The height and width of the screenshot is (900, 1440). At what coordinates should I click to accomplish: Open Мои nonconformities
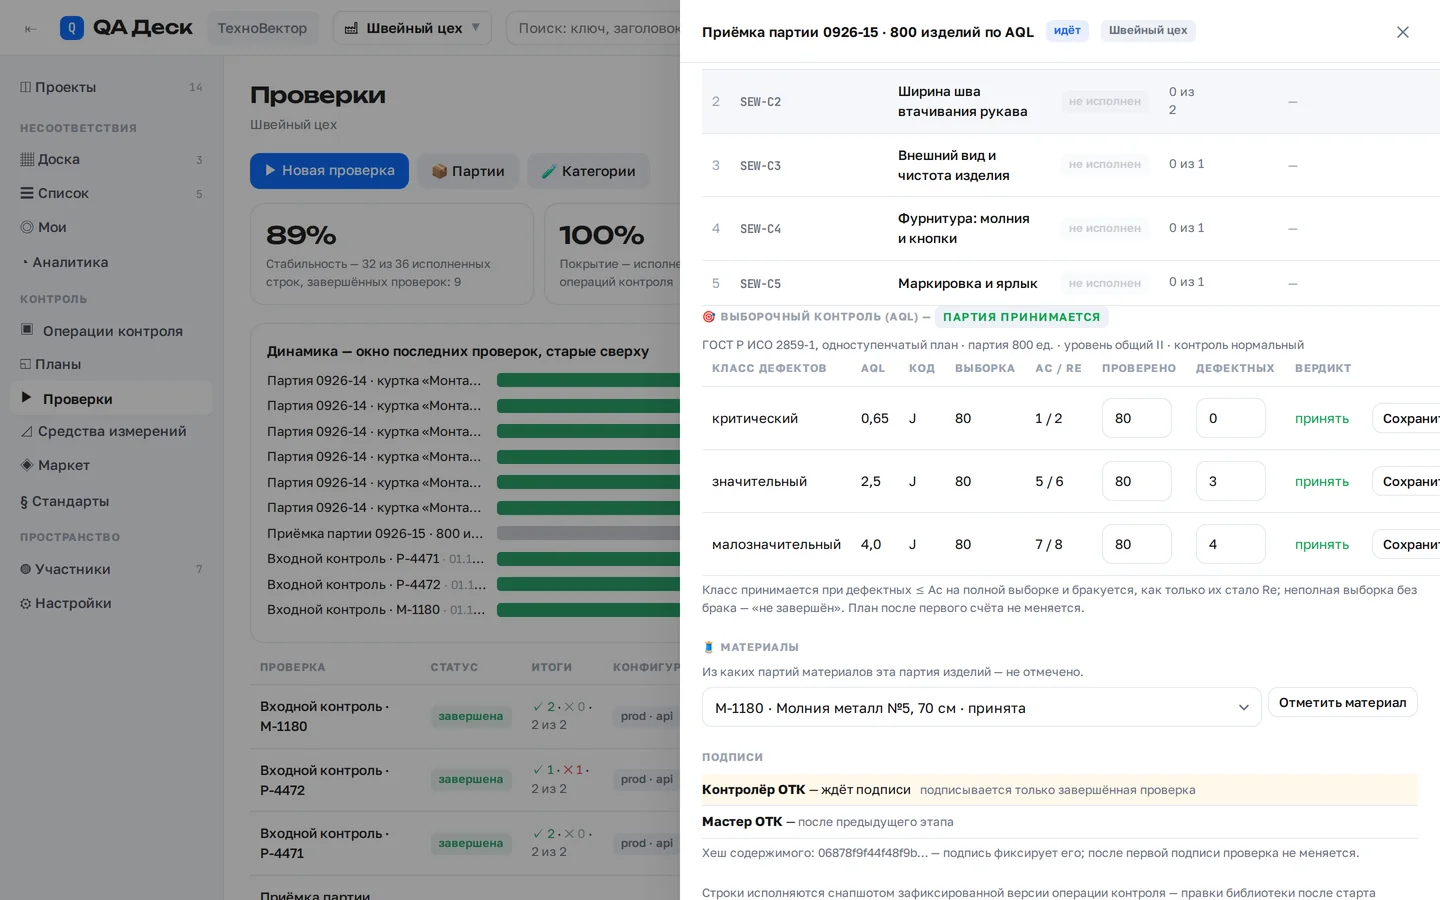pyautogui.click(x=111, y=227)
